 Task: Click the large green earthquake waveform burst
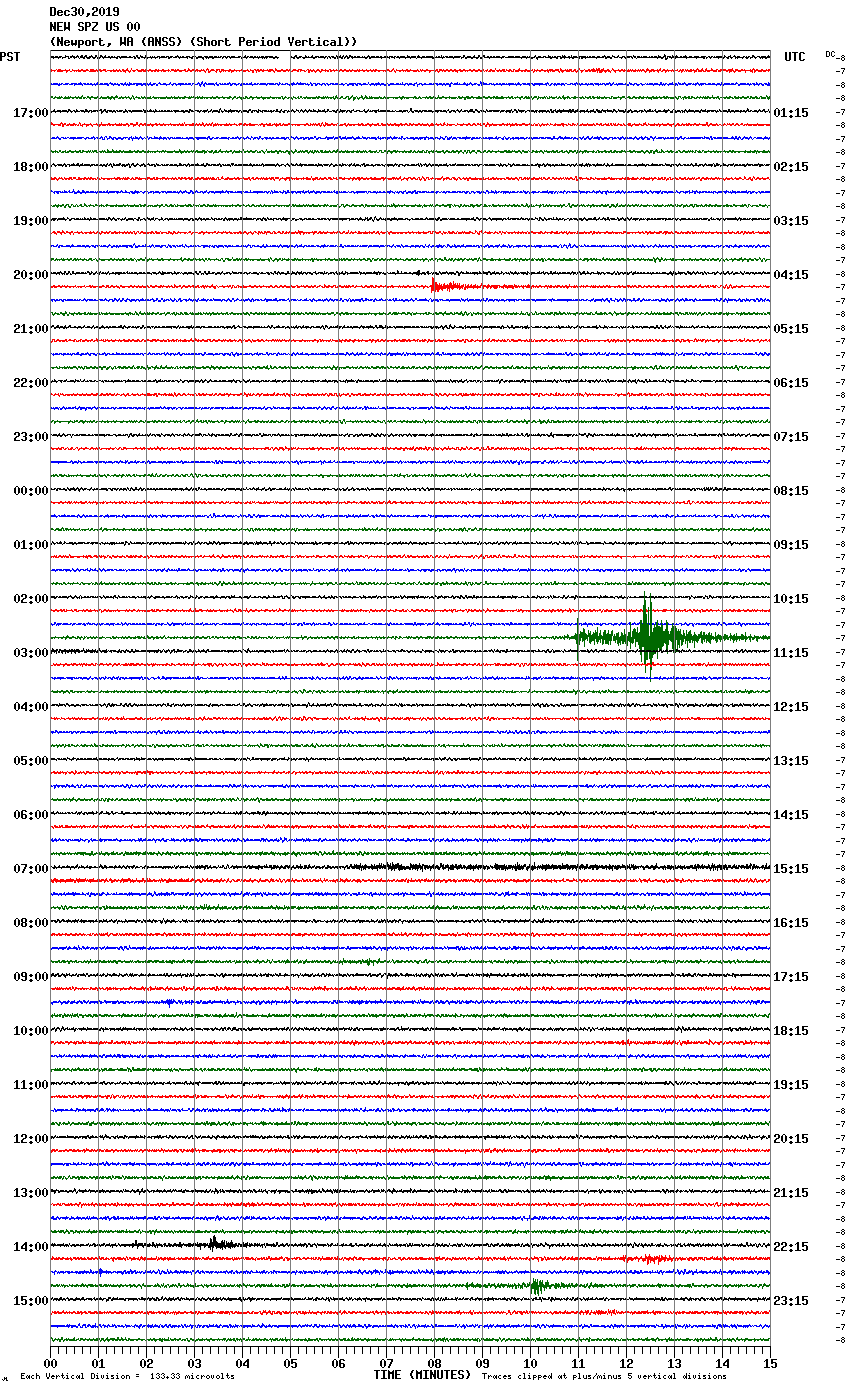(648, 636)
